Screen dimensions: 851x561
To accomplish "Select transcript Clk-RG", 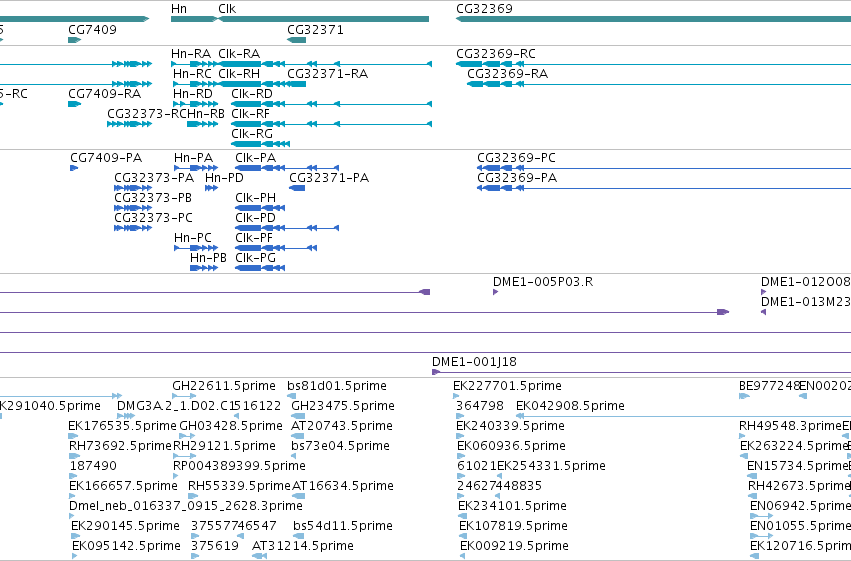I will point(252,134).
